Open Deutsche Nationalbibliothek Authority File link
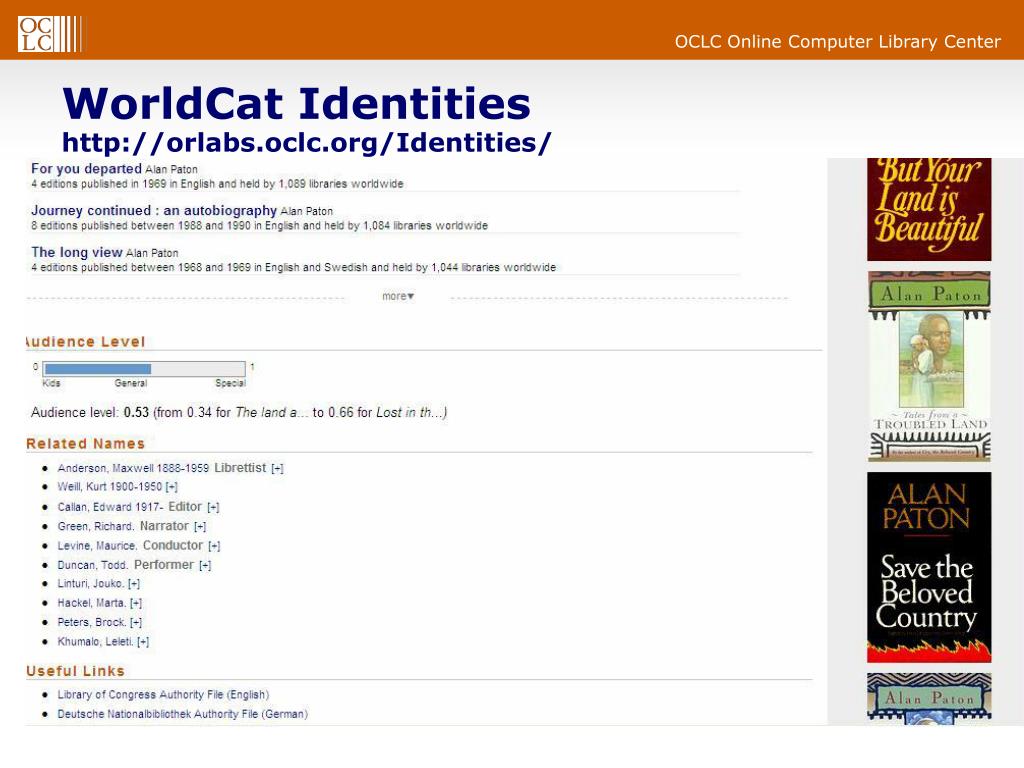The height and width of the screenshot is (768, 1024). 182,714
